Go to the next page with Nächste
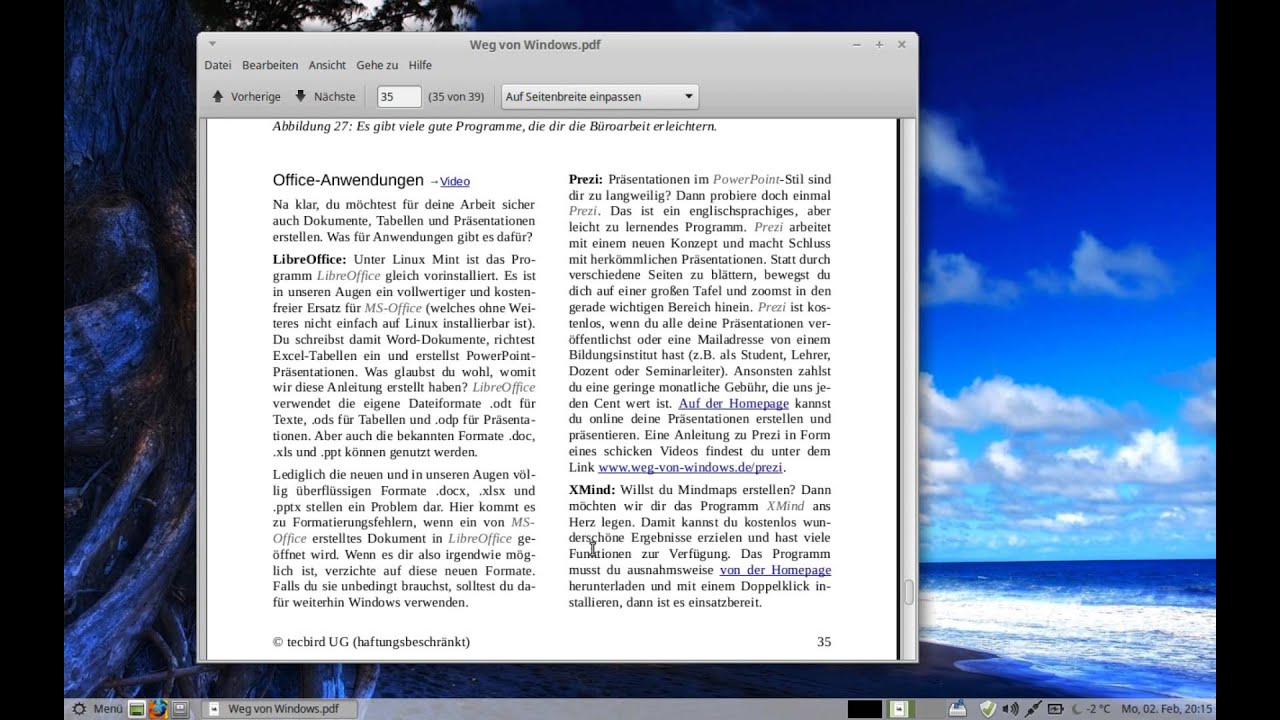This screenshot has width=1280, height=720. coord(325,97)
